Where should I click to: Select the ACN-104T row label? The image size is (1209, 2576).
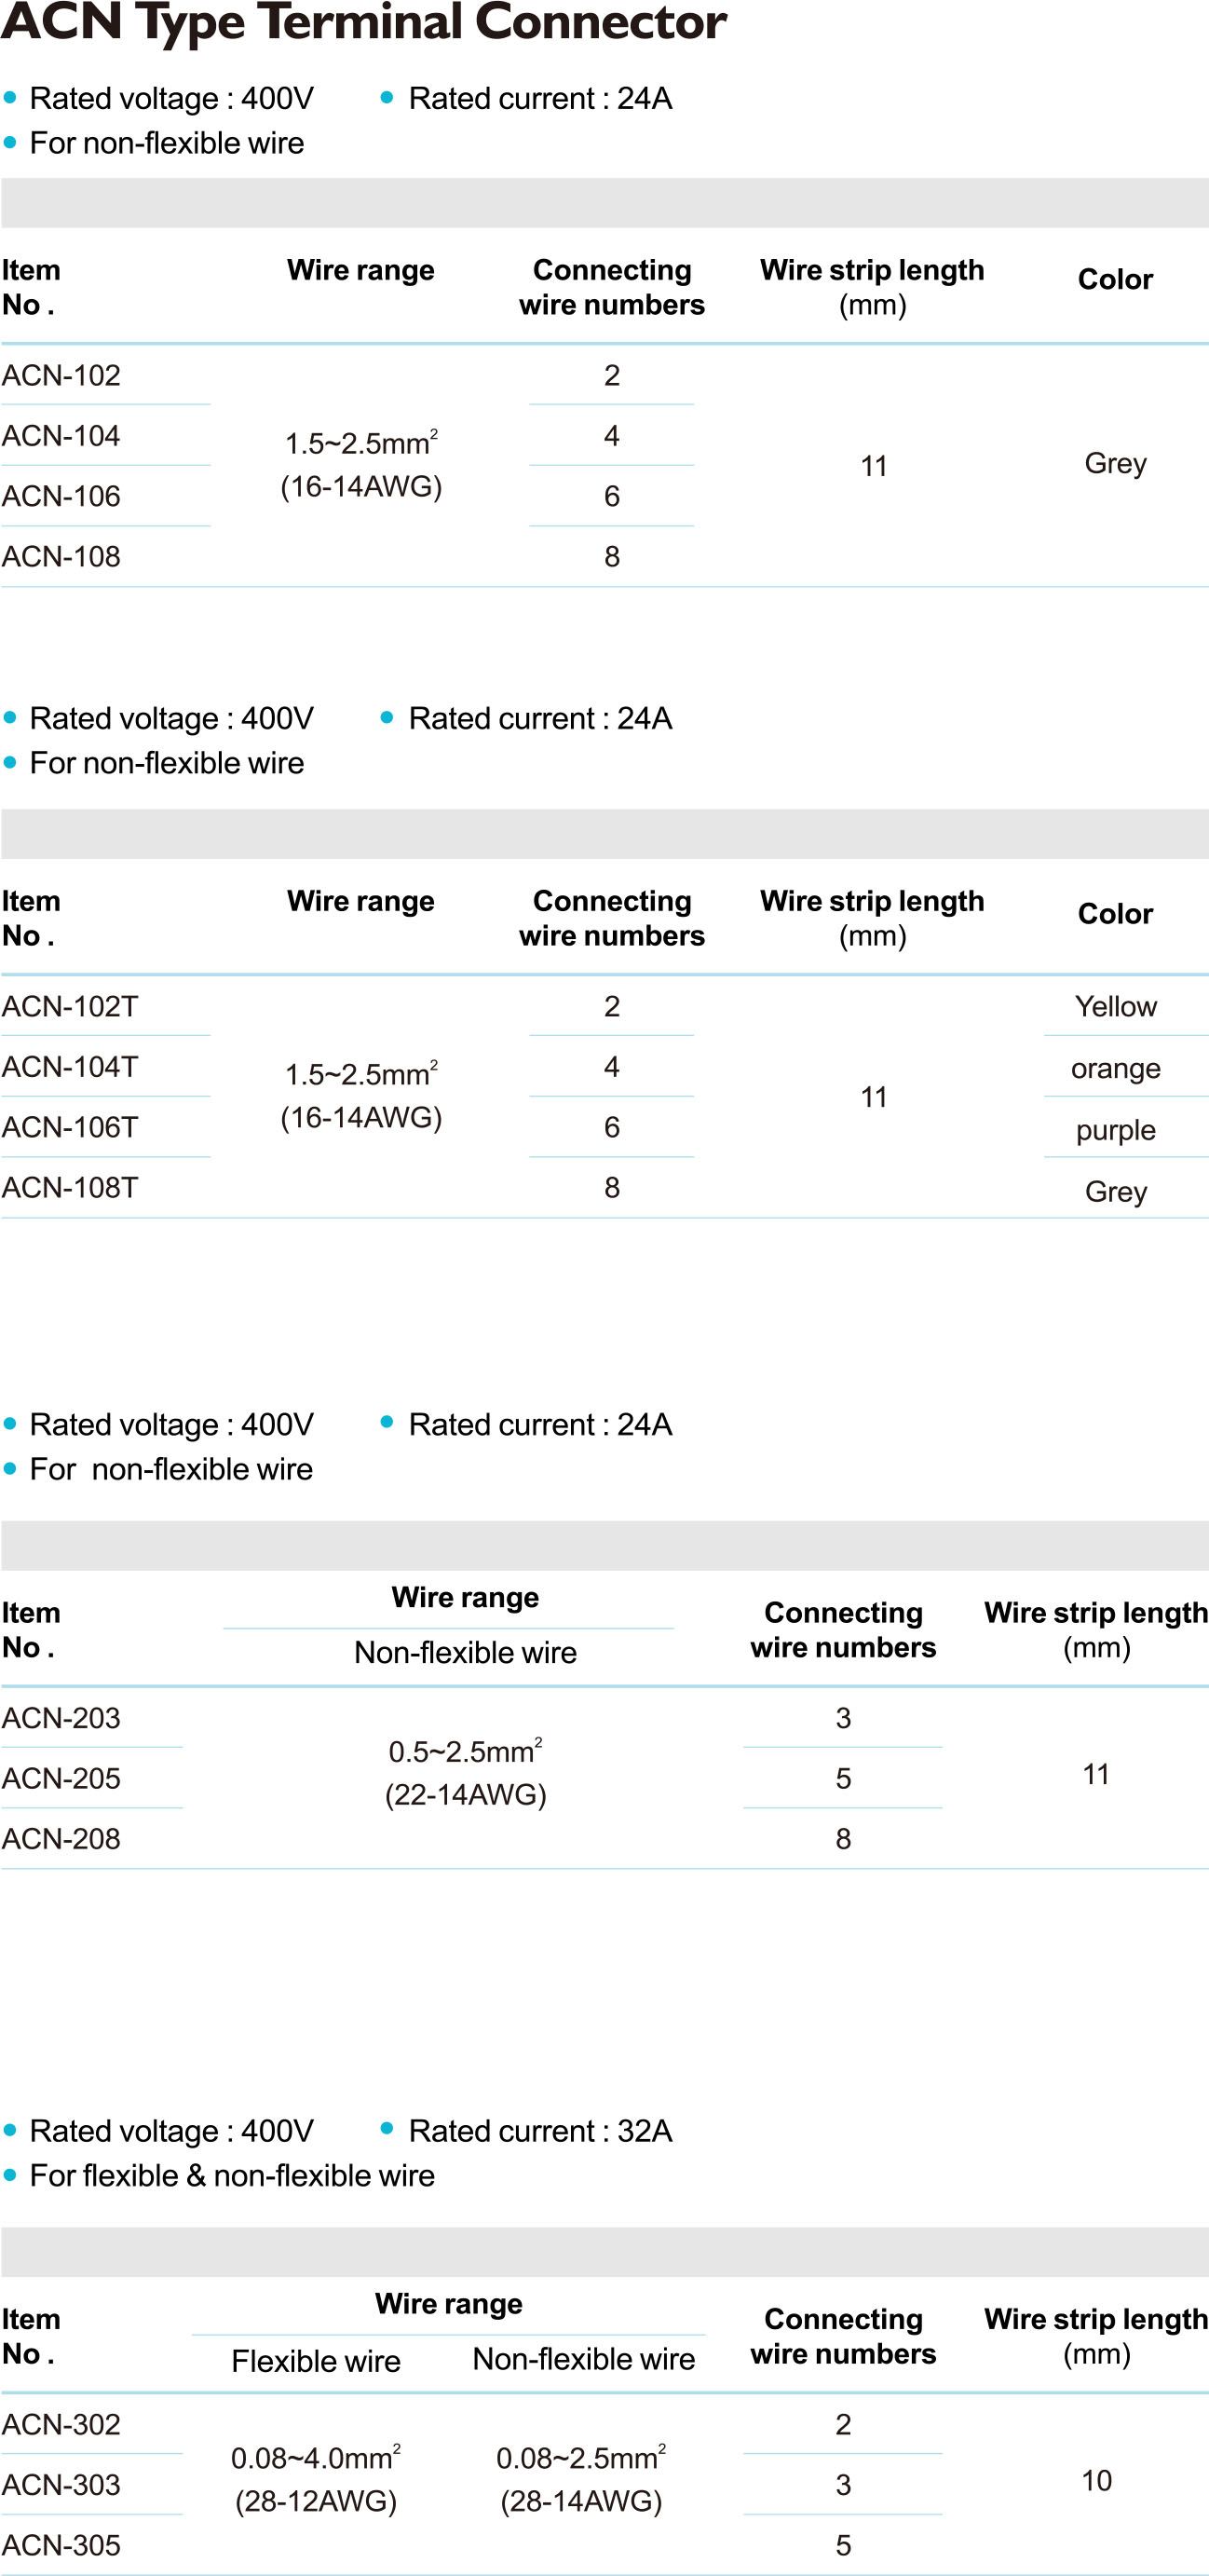[x=70, y=1067]
